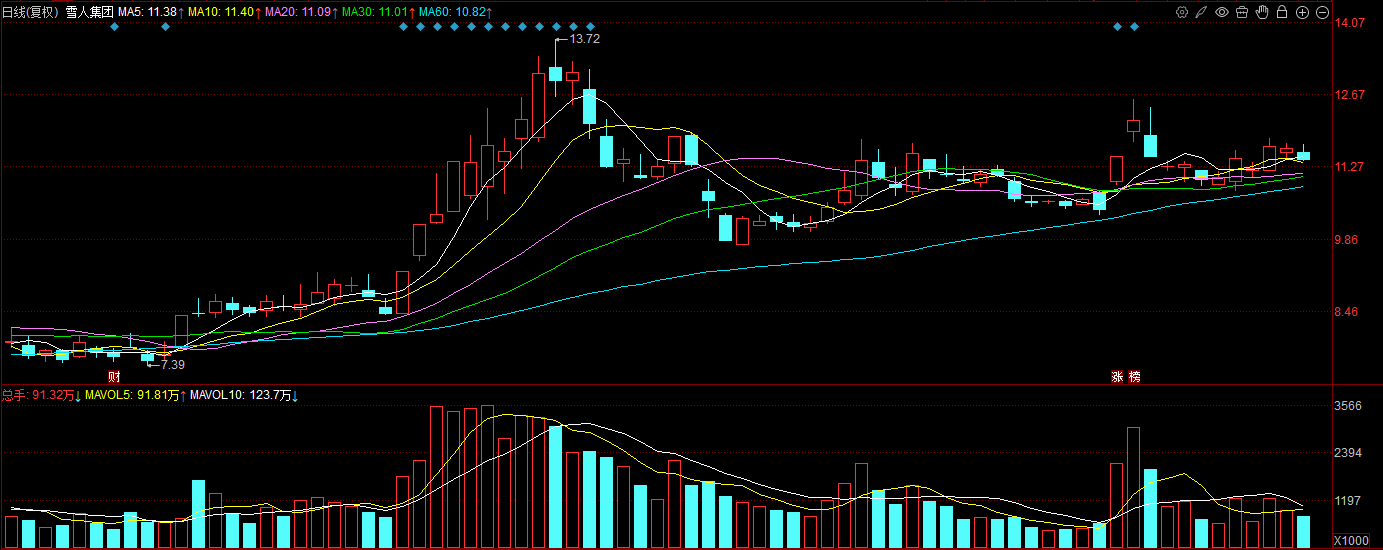This screenshot has width=1383, height=550.
Task: Click the 1197 volume axis label
Action: click(1350, 500)
